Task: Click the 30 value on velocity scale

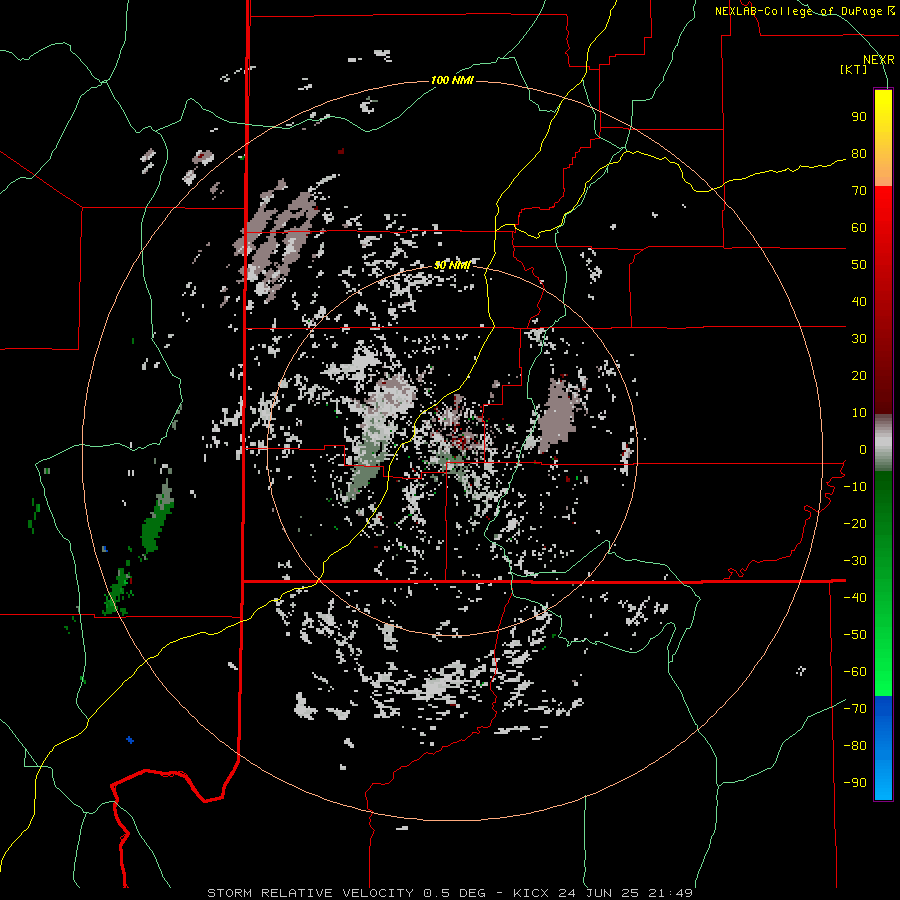Action: [x=859, y=339]
